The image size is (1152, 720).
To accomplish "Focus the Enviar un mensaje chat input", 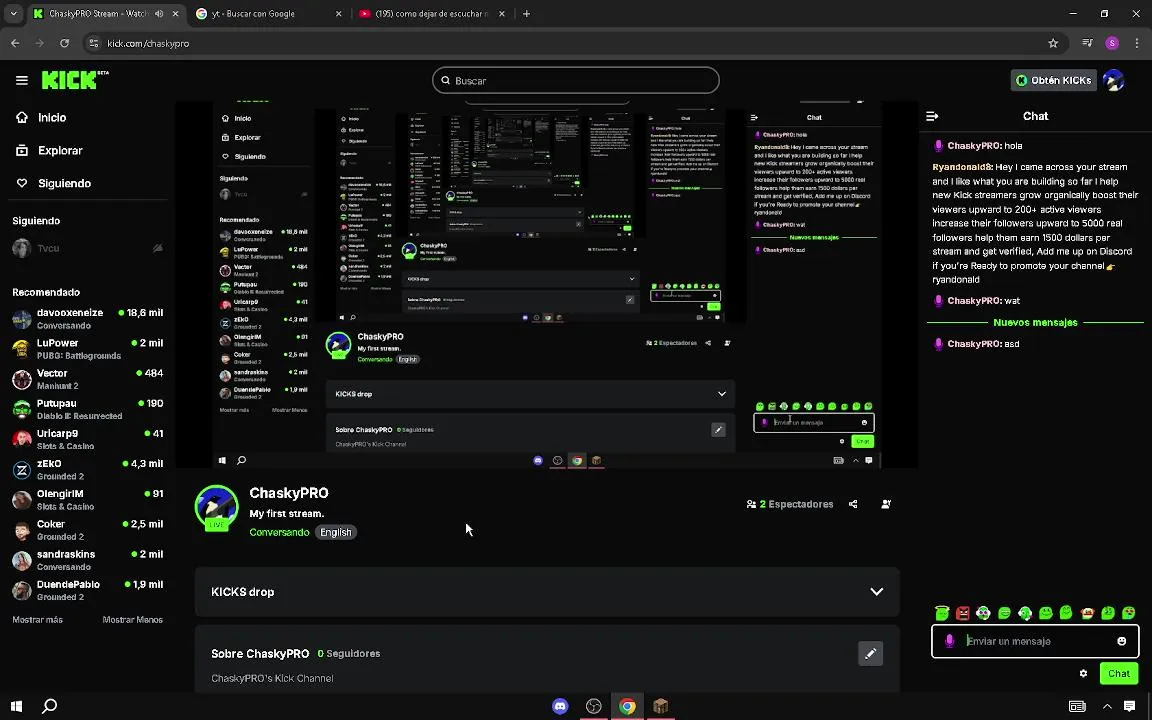I will tap(1034, 641).
